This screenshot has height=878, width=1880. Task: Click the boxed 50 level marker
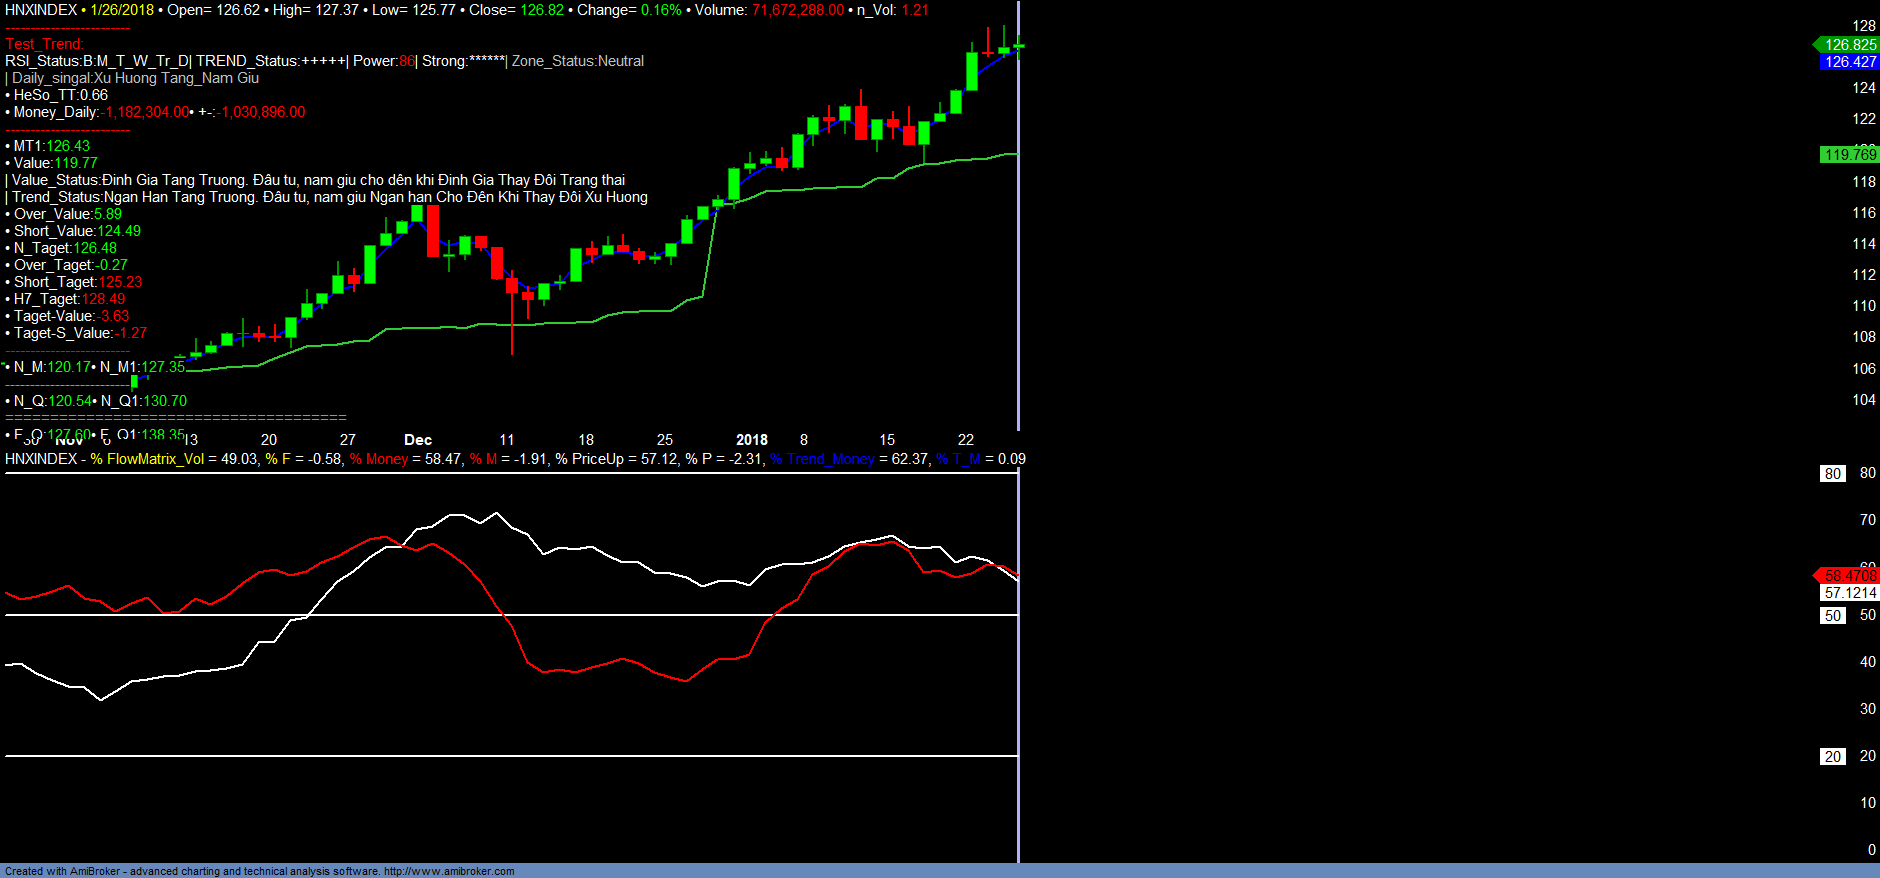pyautogui.click(x=1832, y=616)
